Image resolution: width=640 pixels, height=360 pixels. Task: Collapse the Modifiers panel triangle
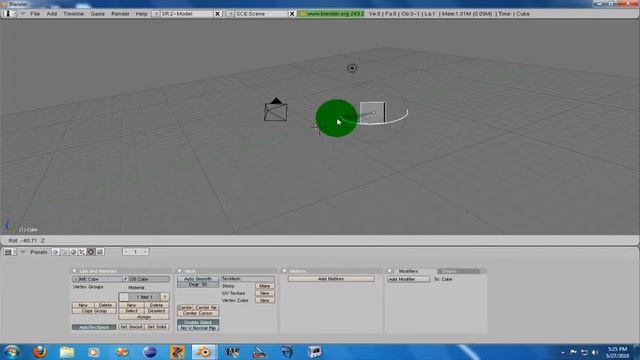pos(390,271)
